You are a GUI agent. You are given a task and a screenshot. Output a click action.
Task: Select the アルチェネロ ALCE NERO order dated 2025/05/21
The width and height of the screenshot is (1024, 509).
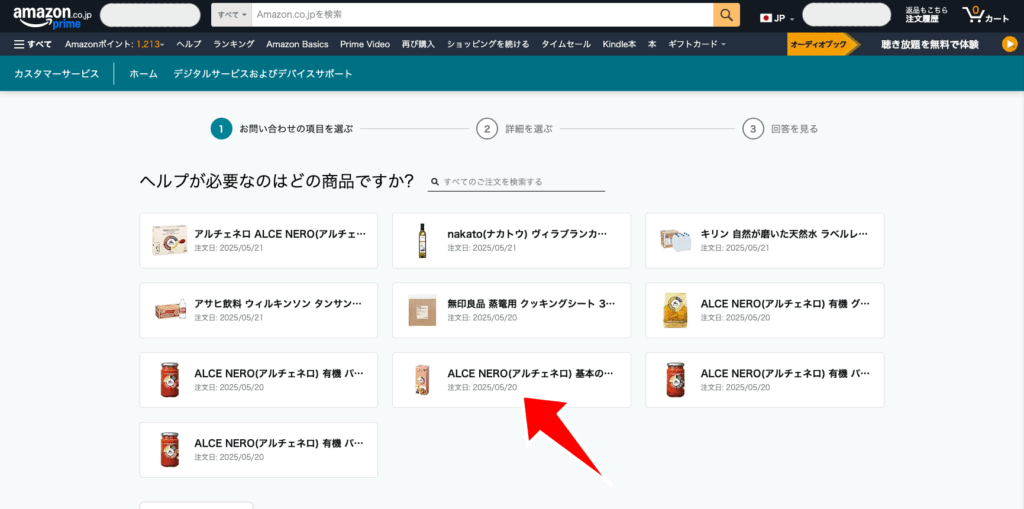click(259, 240)
